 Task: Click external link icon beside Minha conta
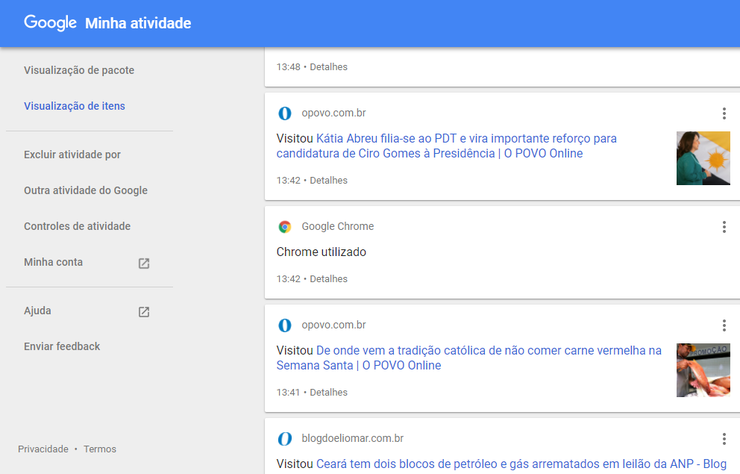(x=144, y=263)
